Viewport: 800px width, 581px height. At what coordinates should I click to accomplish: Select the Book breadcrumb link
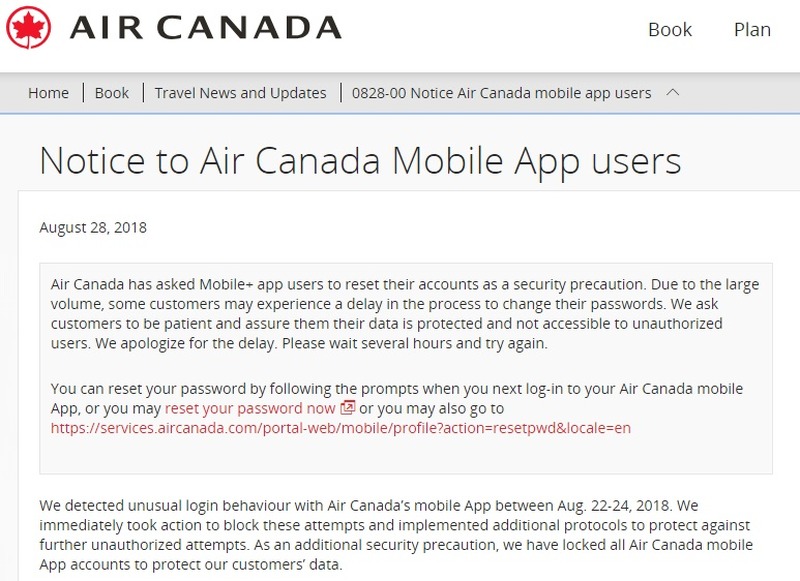(x=112, y=93)
